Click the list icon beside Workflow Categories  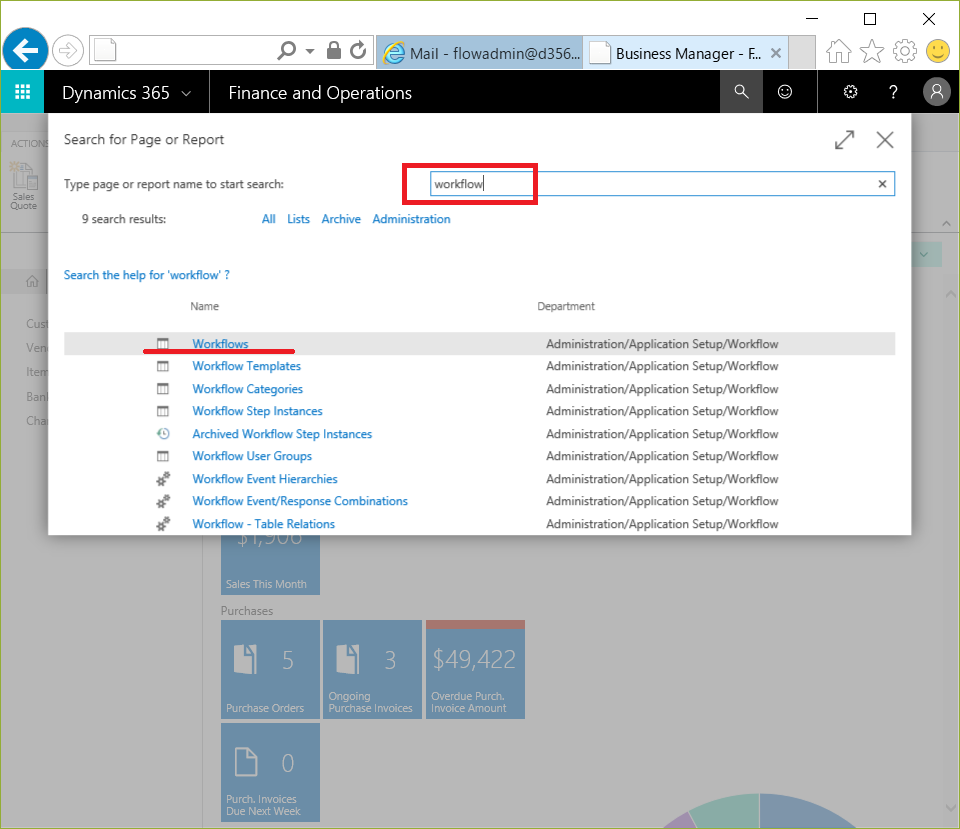click(x=163, y=389)
